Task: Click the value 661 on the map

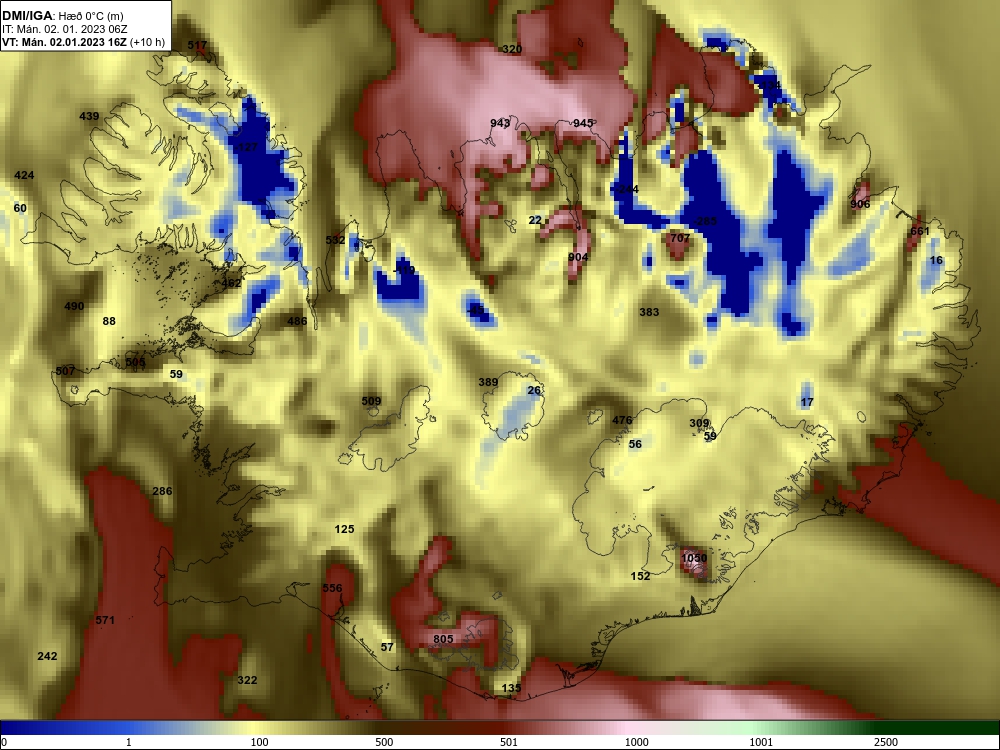Action: (x=920, y=232)
